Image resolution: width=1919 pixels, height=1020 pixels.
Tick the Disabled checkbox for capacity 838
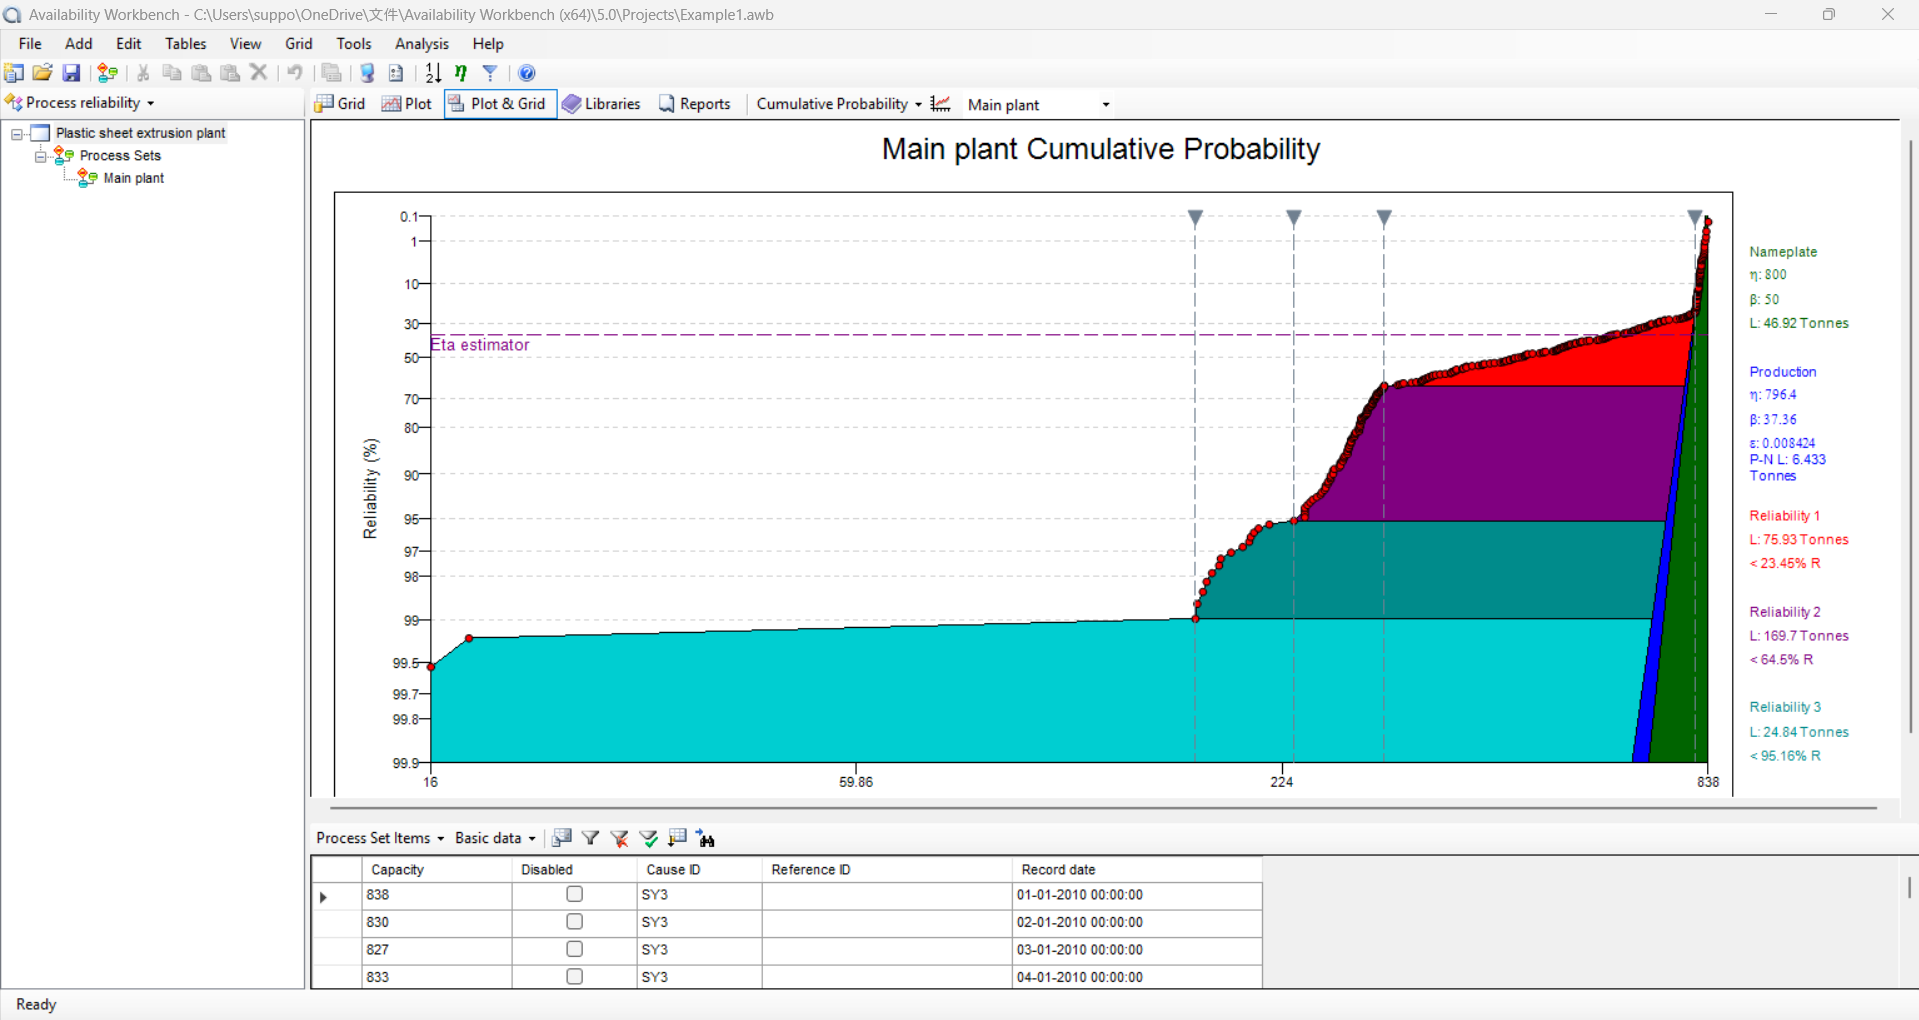click(x=574, y=894)
